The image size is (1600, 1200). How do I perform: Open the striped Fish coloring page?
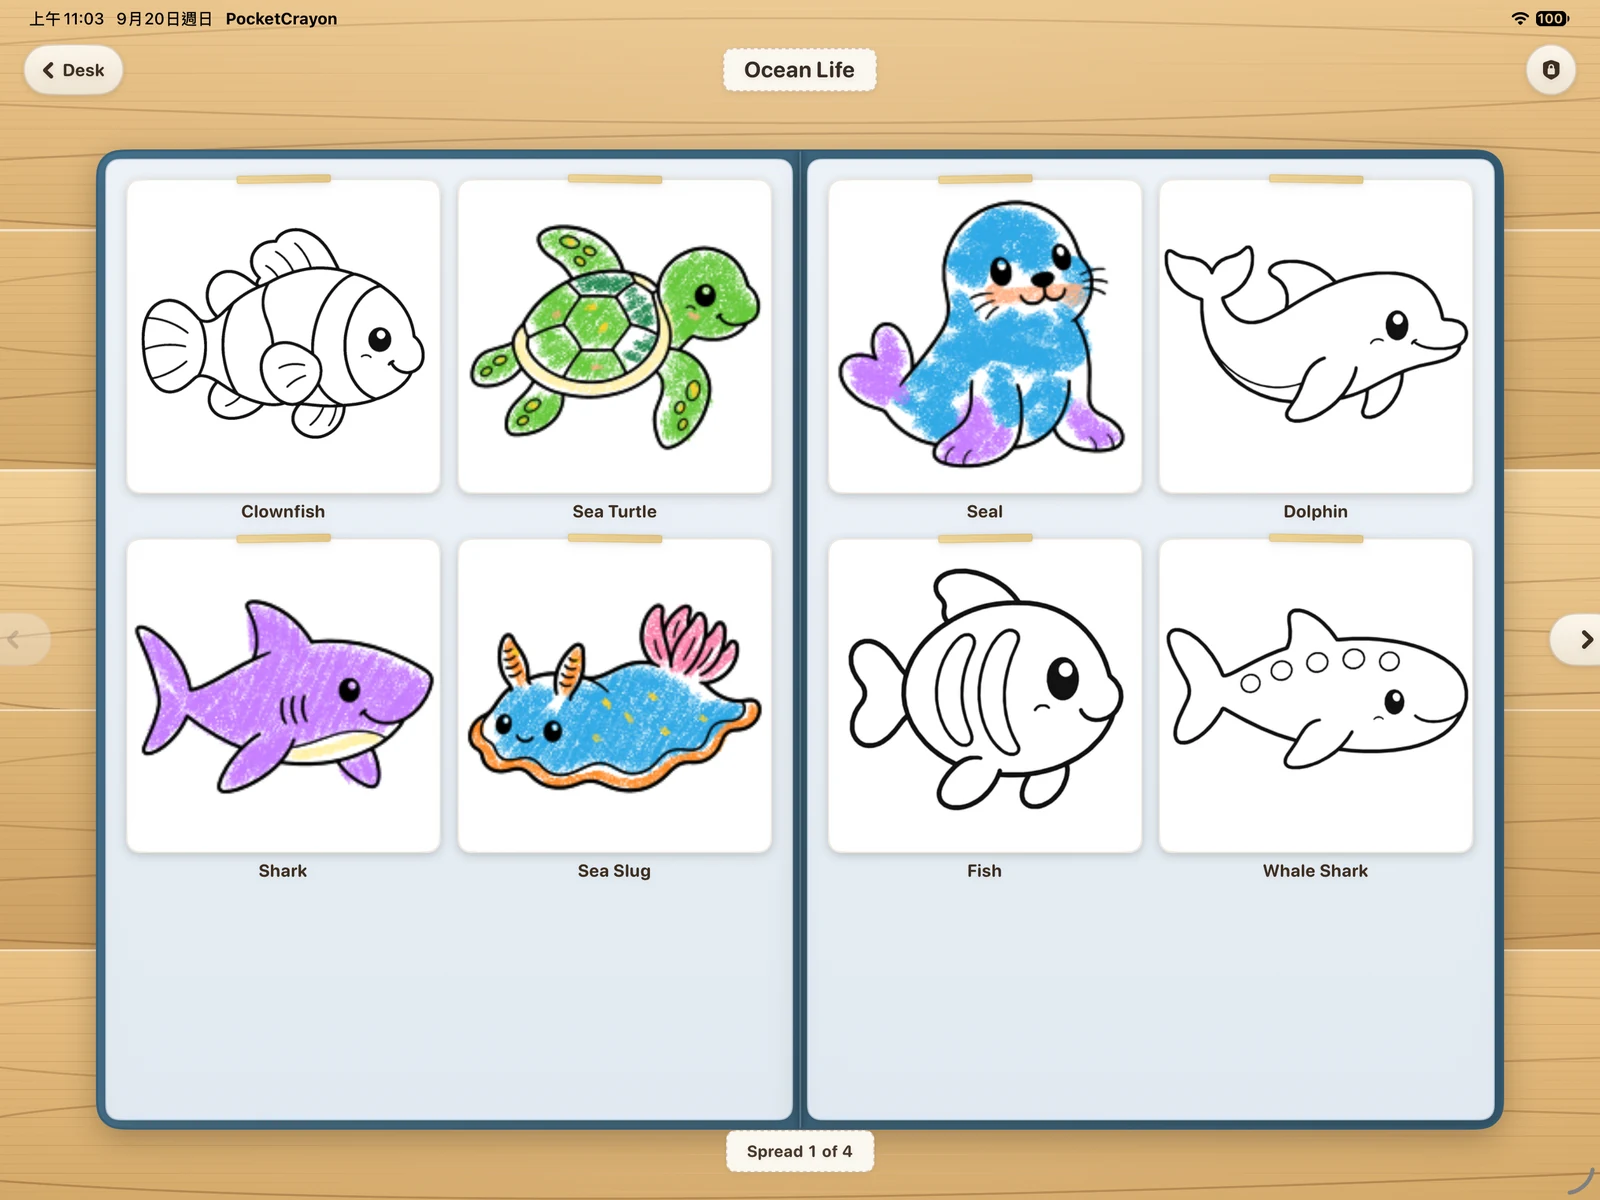coord(985,696)
